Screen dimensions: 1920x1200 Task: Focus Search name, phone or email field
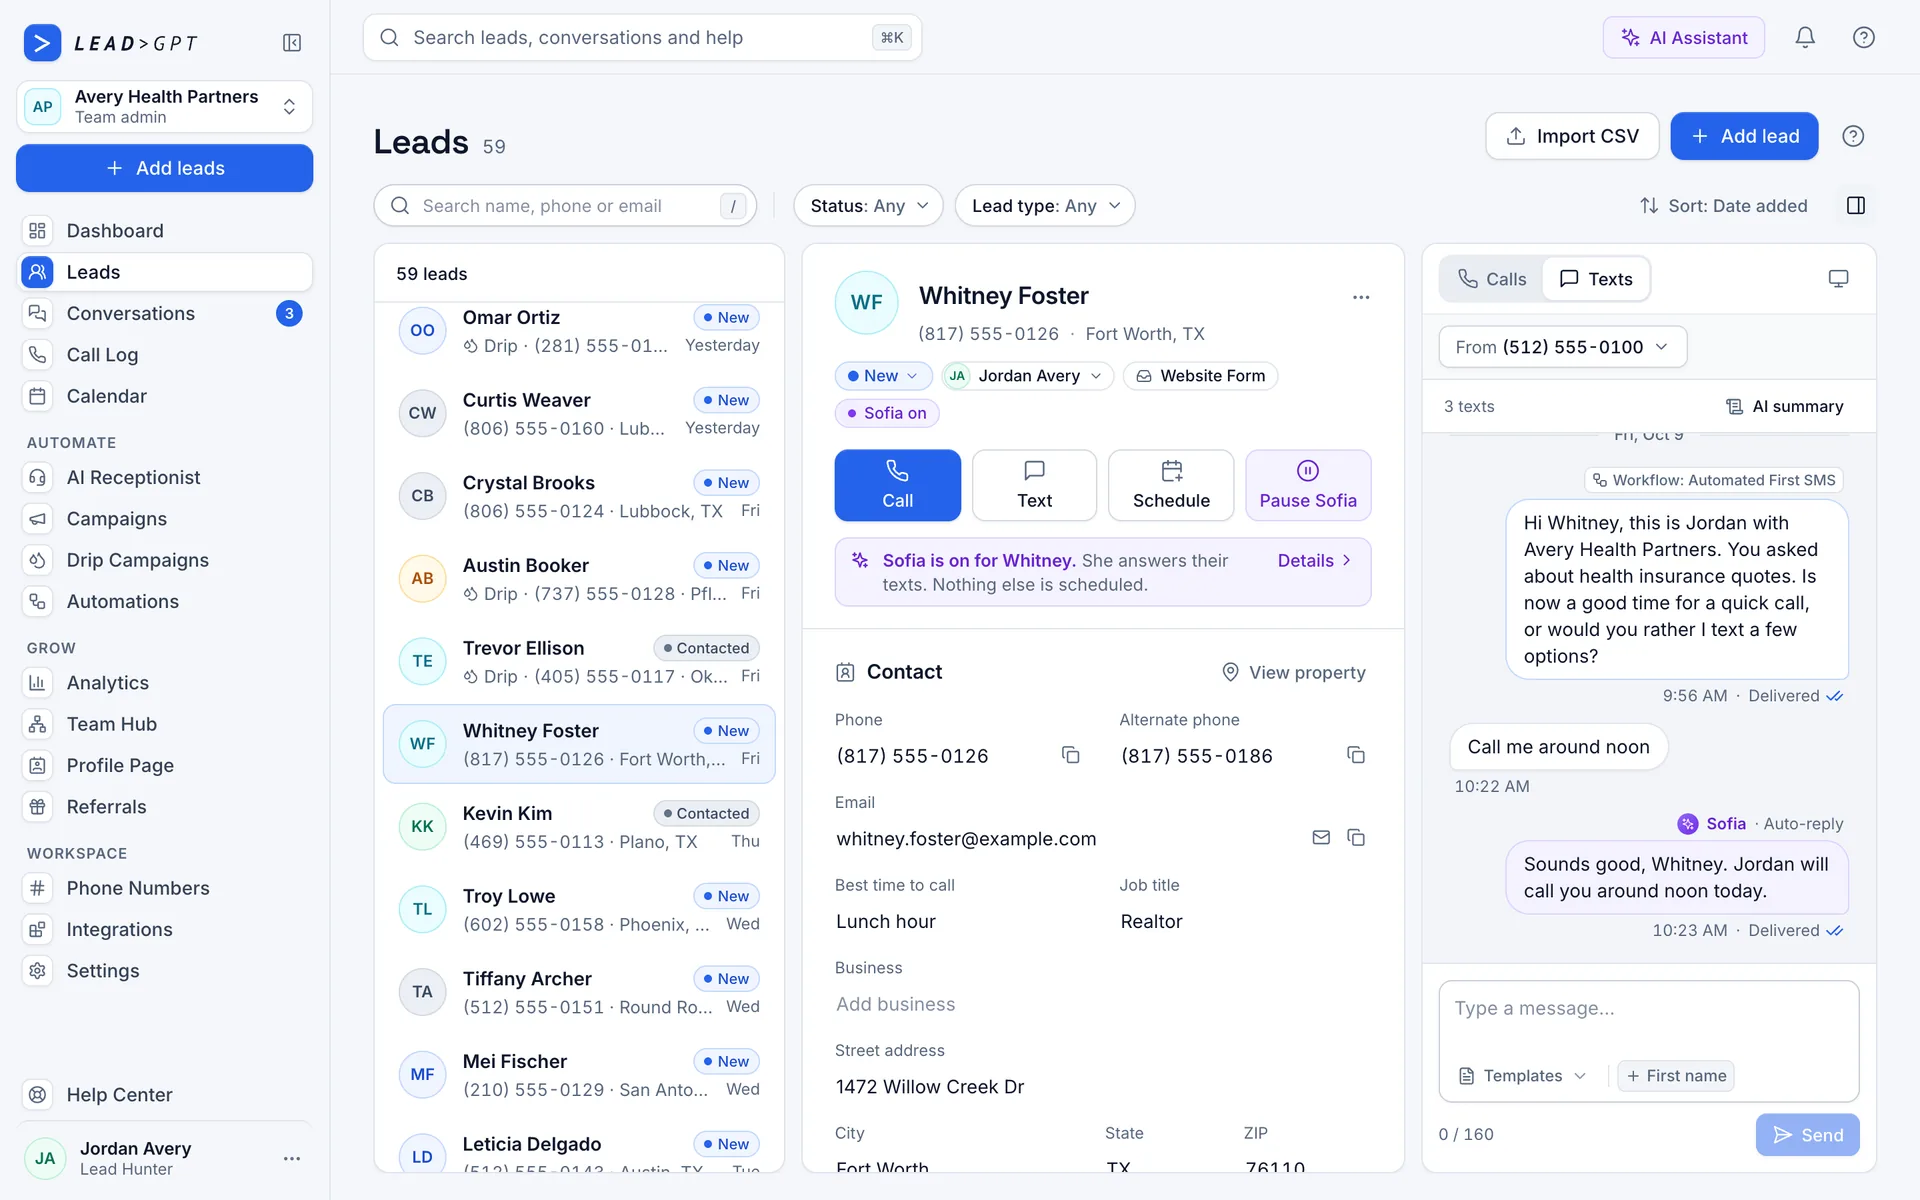pyautogui.click(x=565, y=206)
